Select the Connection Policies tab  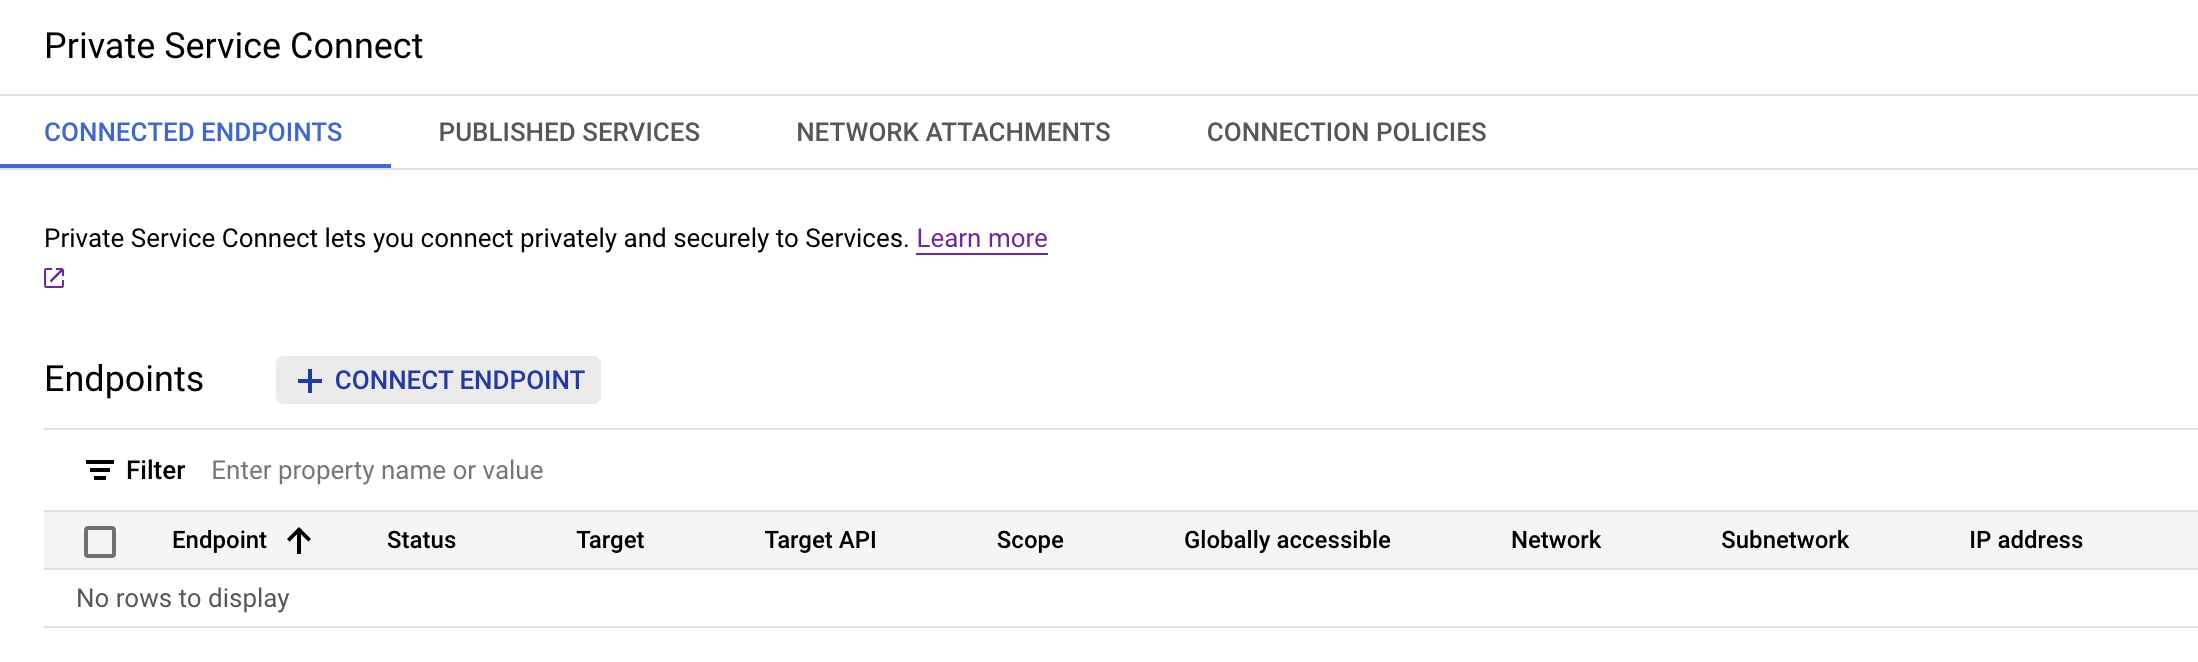[1347, 132]
